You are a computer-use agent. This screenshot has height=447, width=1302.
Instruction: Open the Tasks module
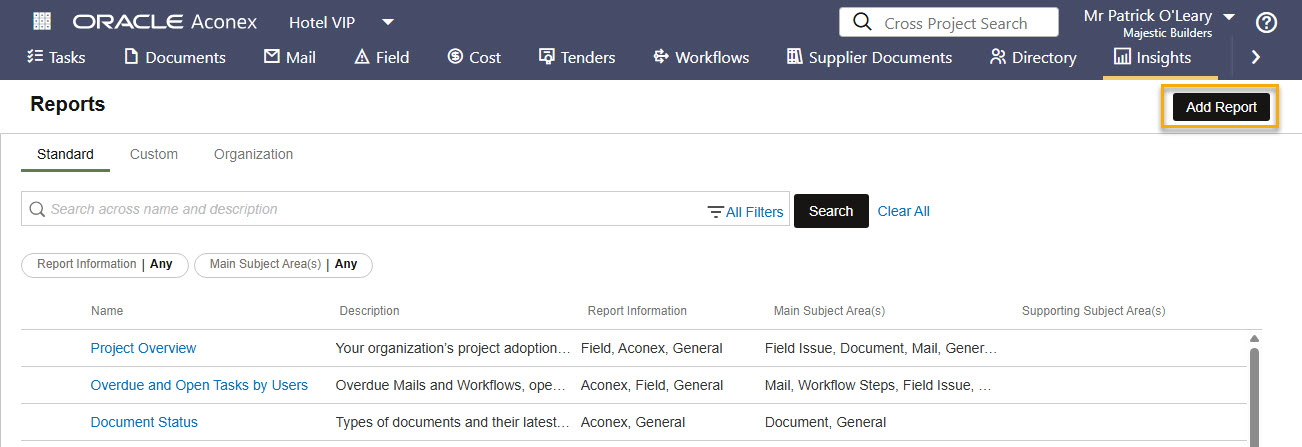(x=56, y=57)
